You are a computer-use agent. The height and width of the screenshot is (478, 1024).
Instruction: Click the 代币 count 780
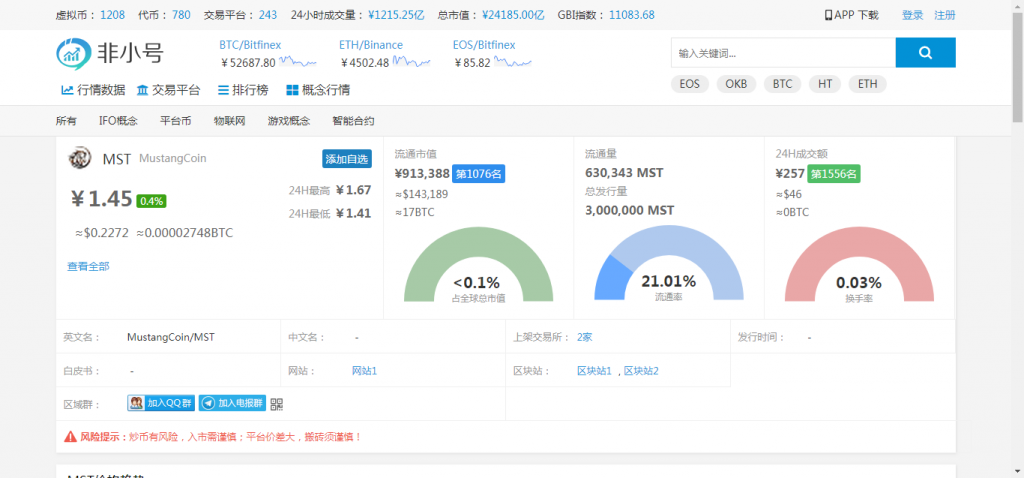pos(182,15)
